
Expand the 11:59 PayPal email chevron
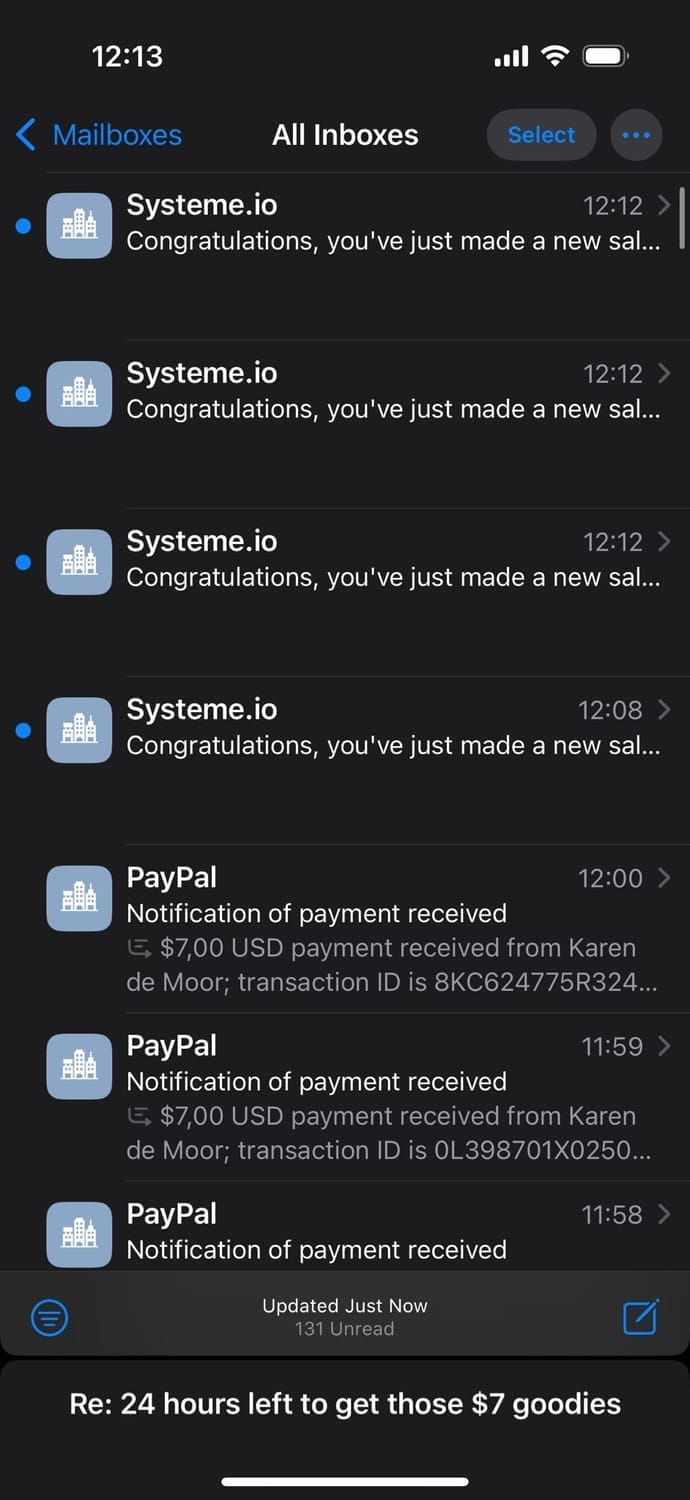pyautogui.click(x=665, y=1046)
